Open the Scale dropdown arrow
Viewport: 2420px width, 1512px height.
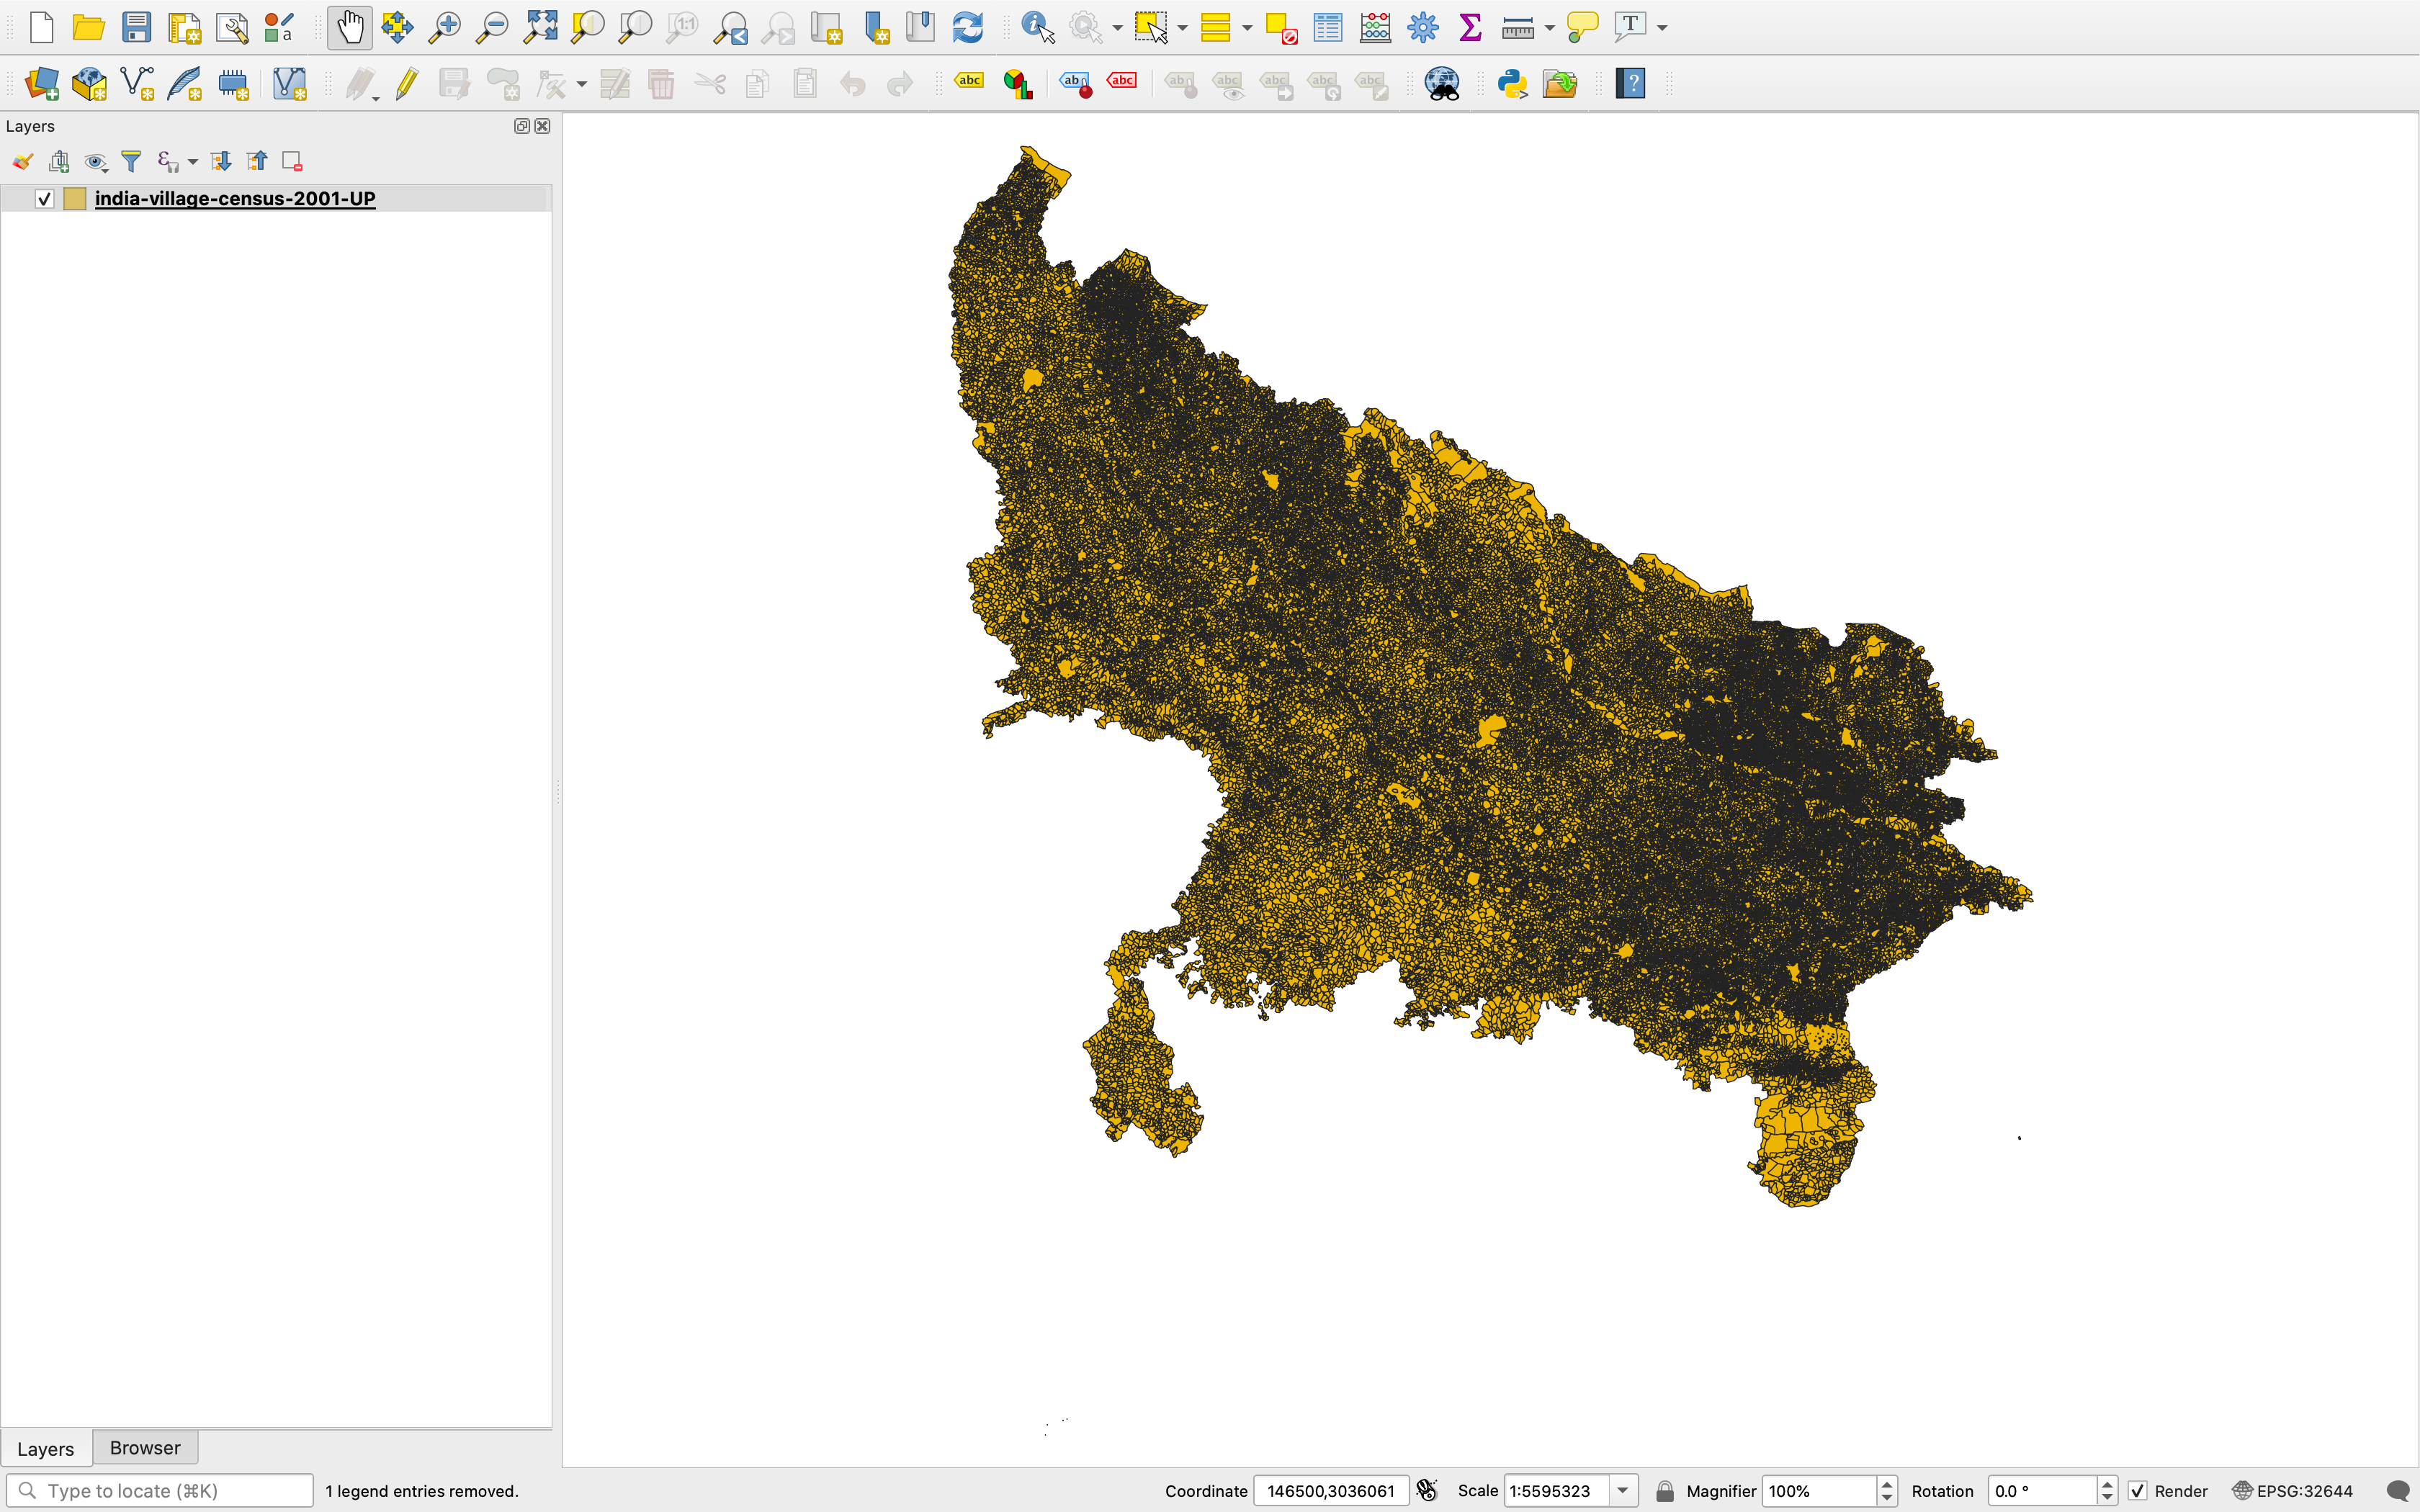(x=1623, y=1491)
